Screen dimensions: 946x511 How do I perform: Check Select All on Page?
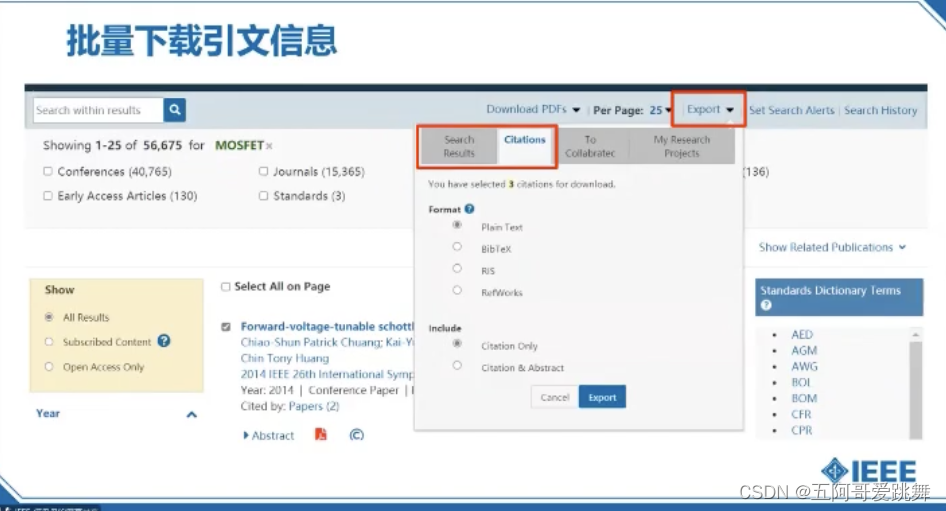point(226,287)
